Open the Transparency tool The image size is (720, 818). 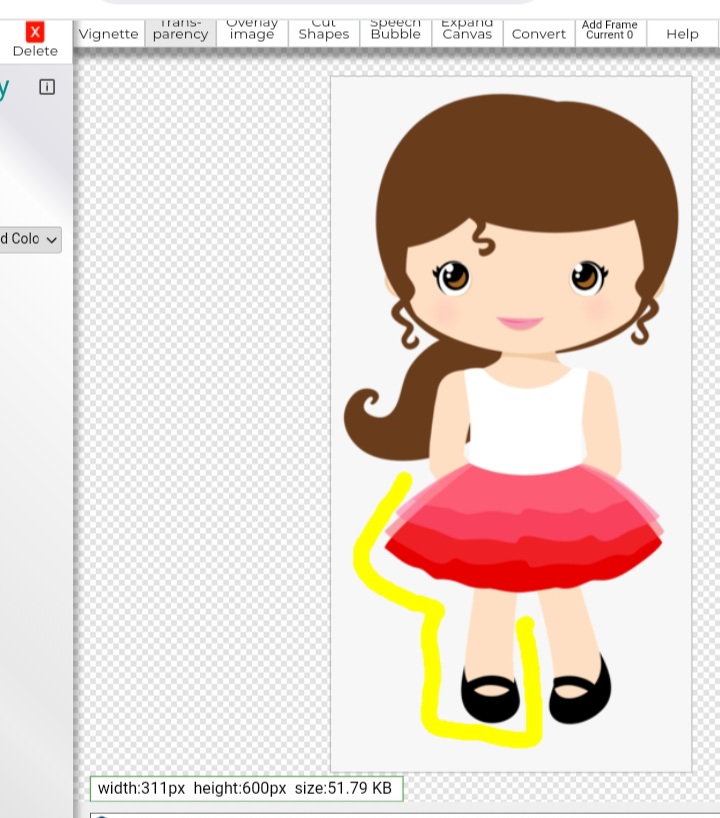pyautogui.click(x=180, y=32)
